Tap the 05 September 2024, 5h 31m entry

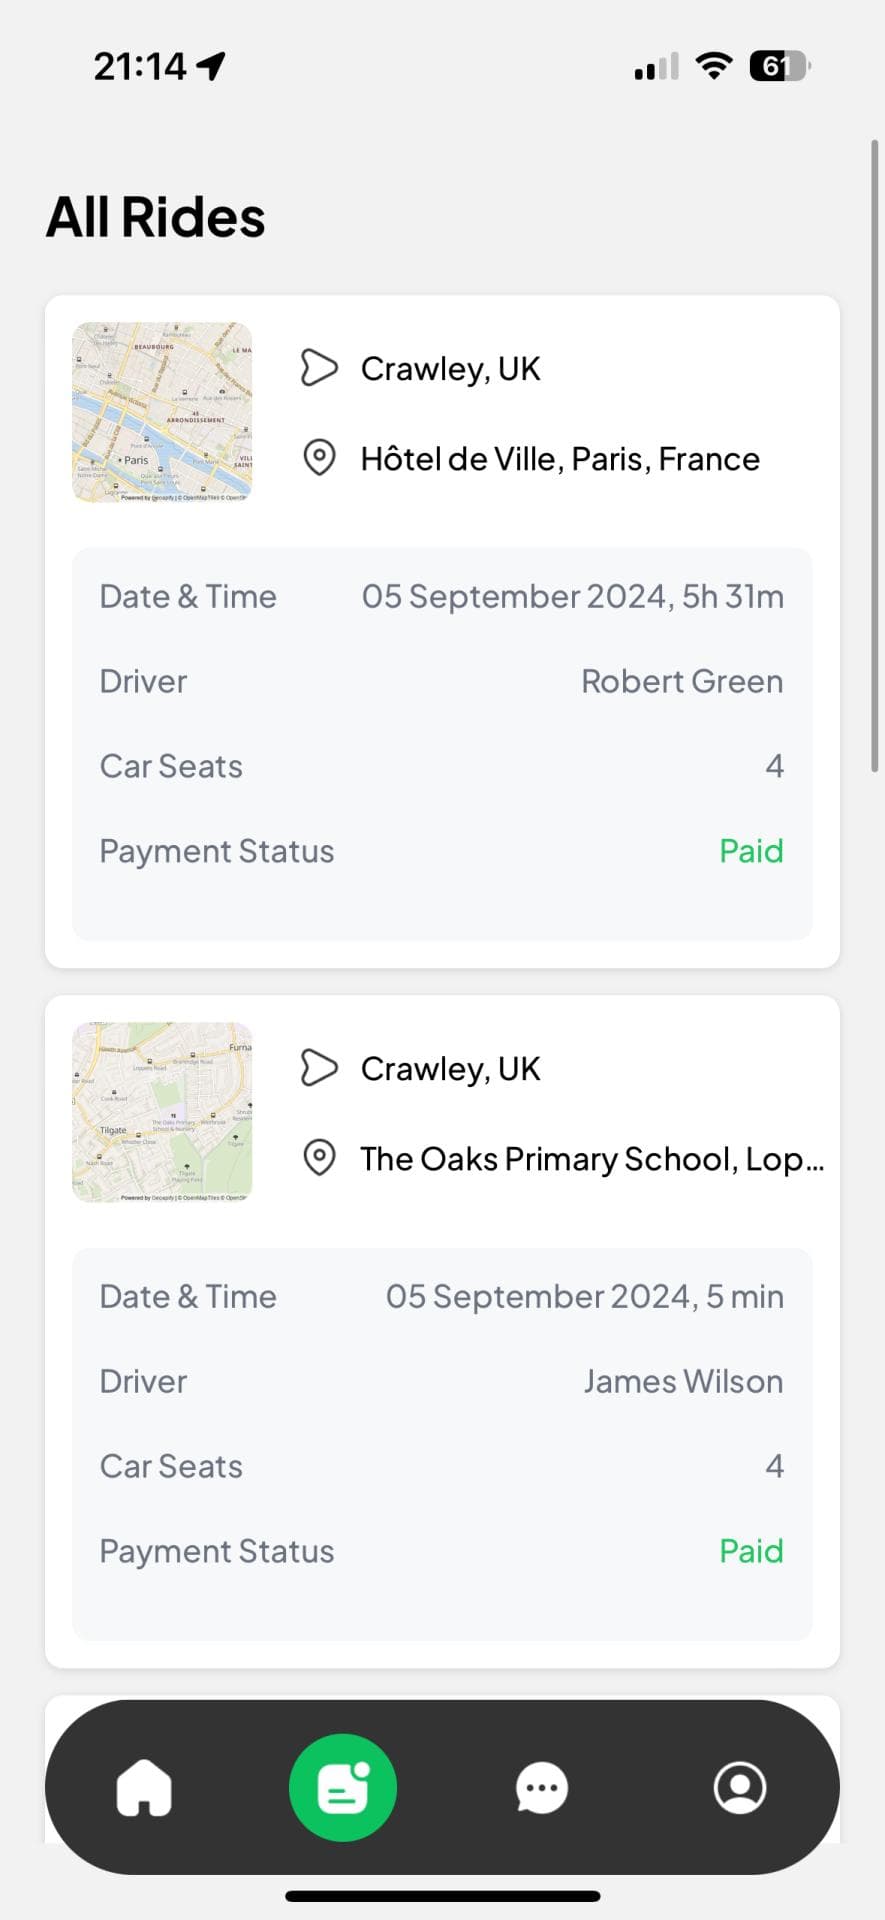[x=572, y=597]
